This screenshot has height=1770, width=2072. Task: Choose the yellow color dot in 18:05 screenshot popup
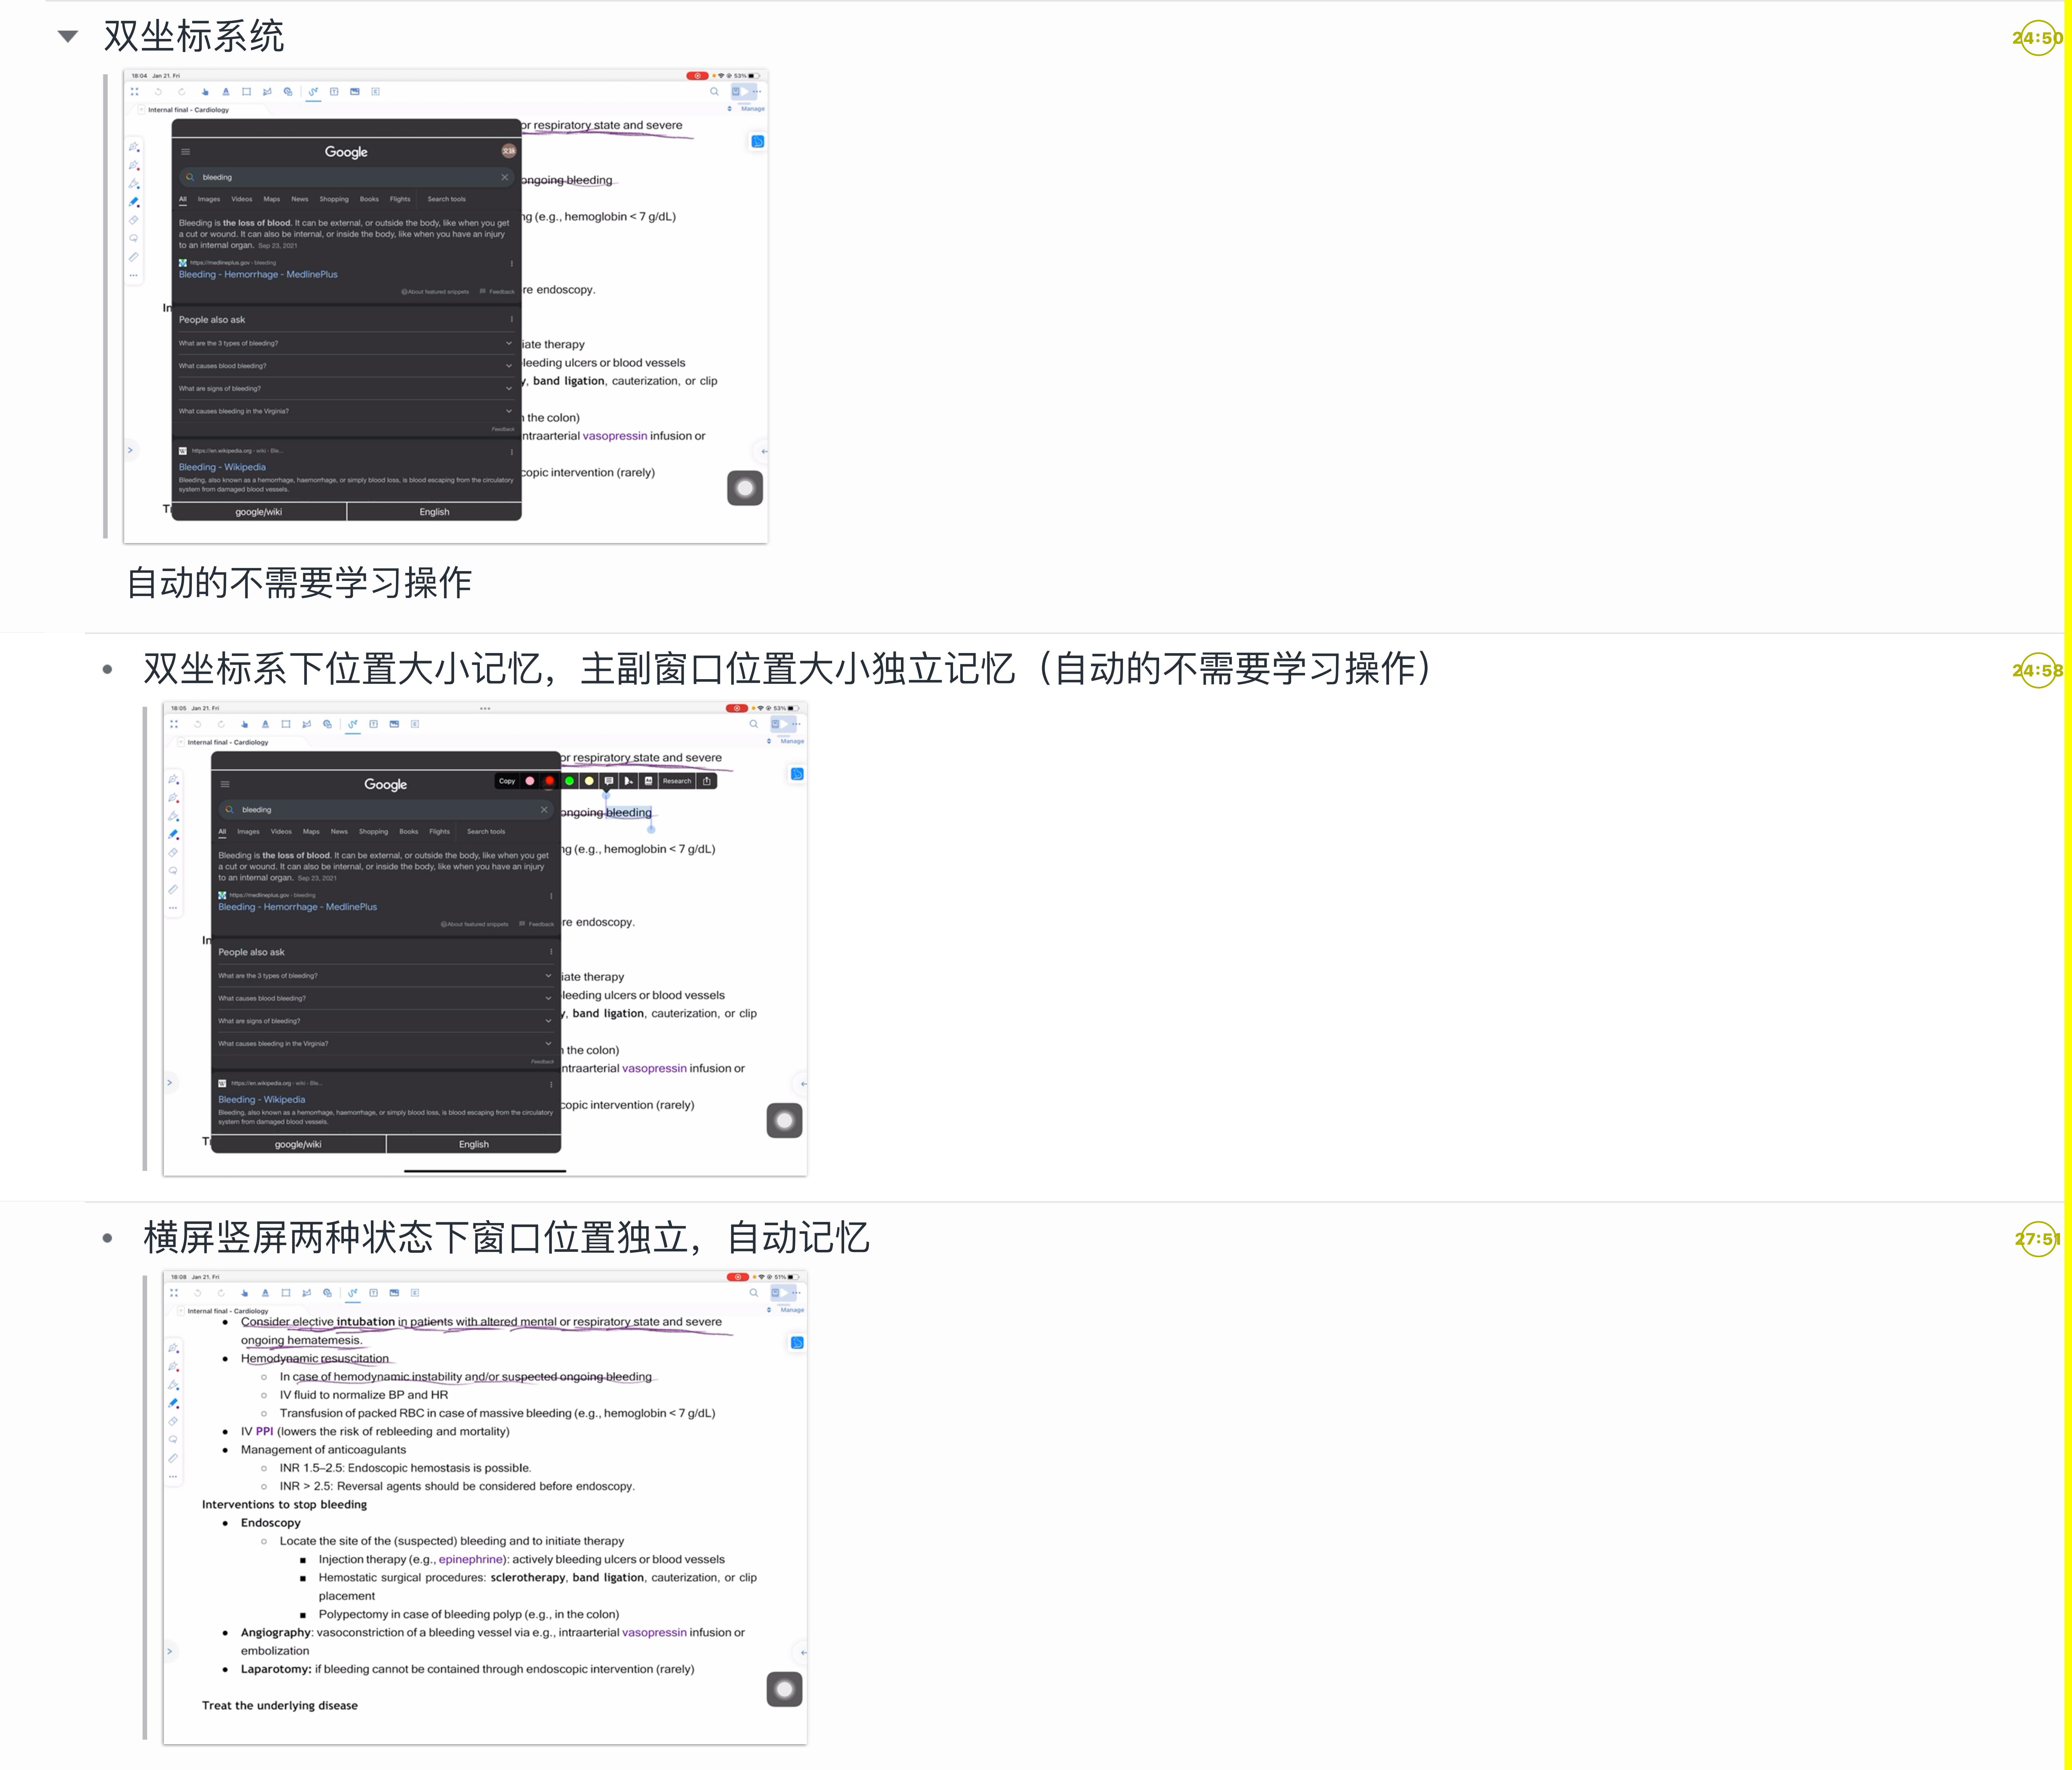tap(589, 781)
